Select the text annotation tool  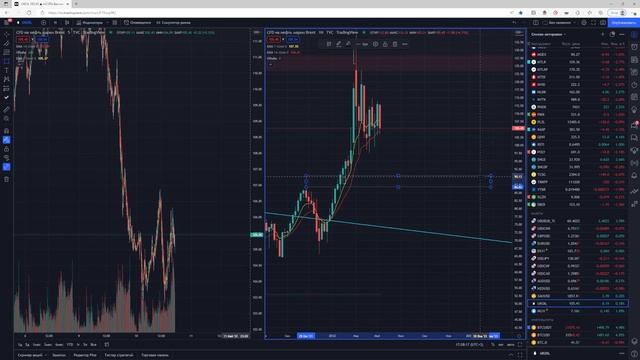6,70
